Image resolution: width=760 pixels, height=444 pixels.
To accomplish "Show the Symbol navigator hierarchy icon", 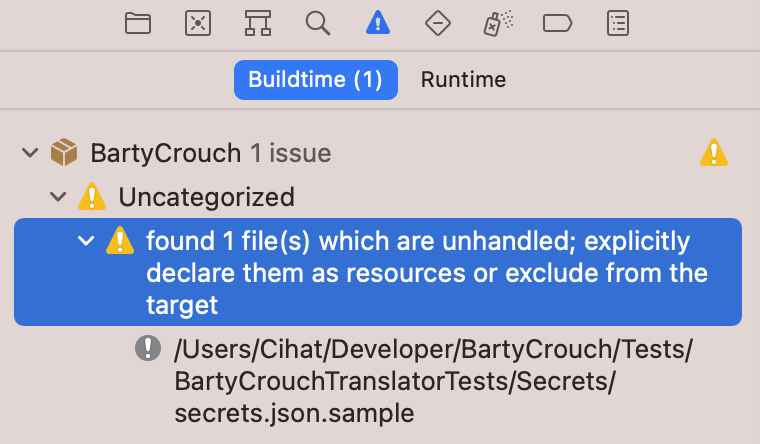I will [x=258, y=23].
